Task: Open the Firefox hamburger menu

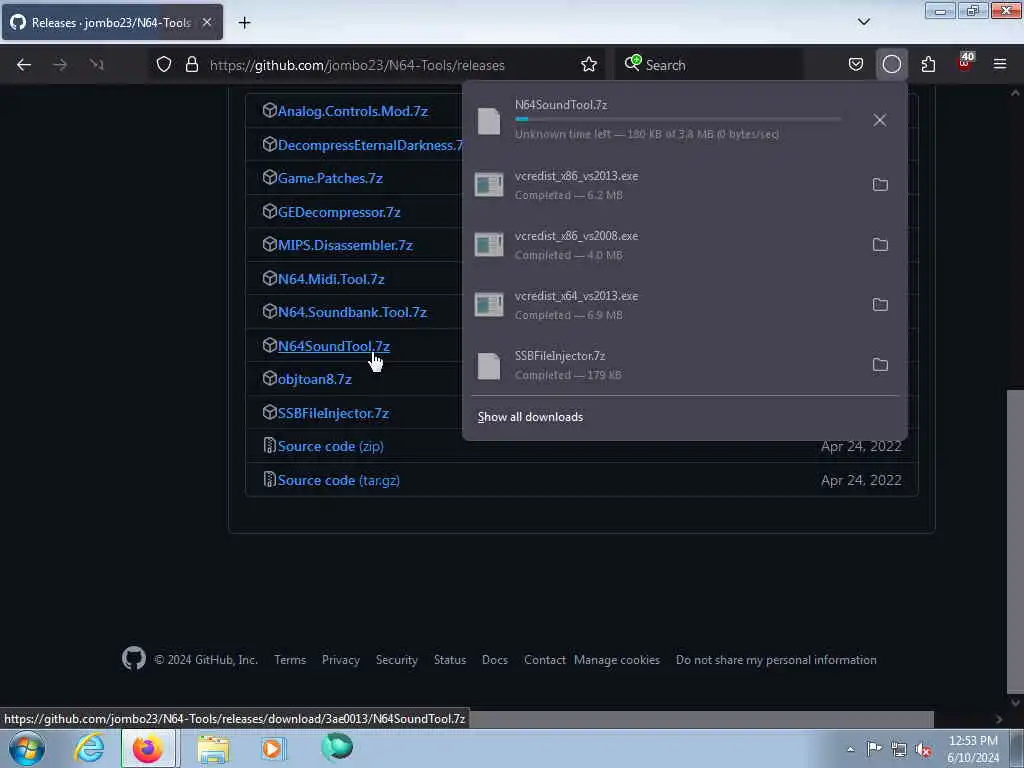Action: point(1000,64)
